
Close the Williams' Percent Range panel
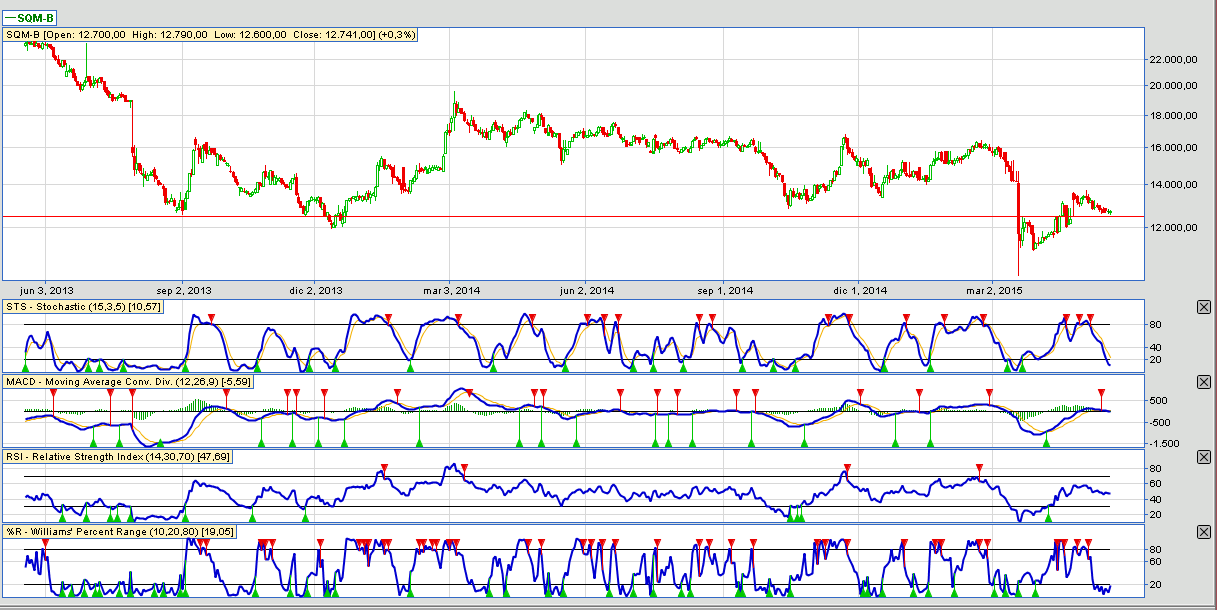point(1203,532)
